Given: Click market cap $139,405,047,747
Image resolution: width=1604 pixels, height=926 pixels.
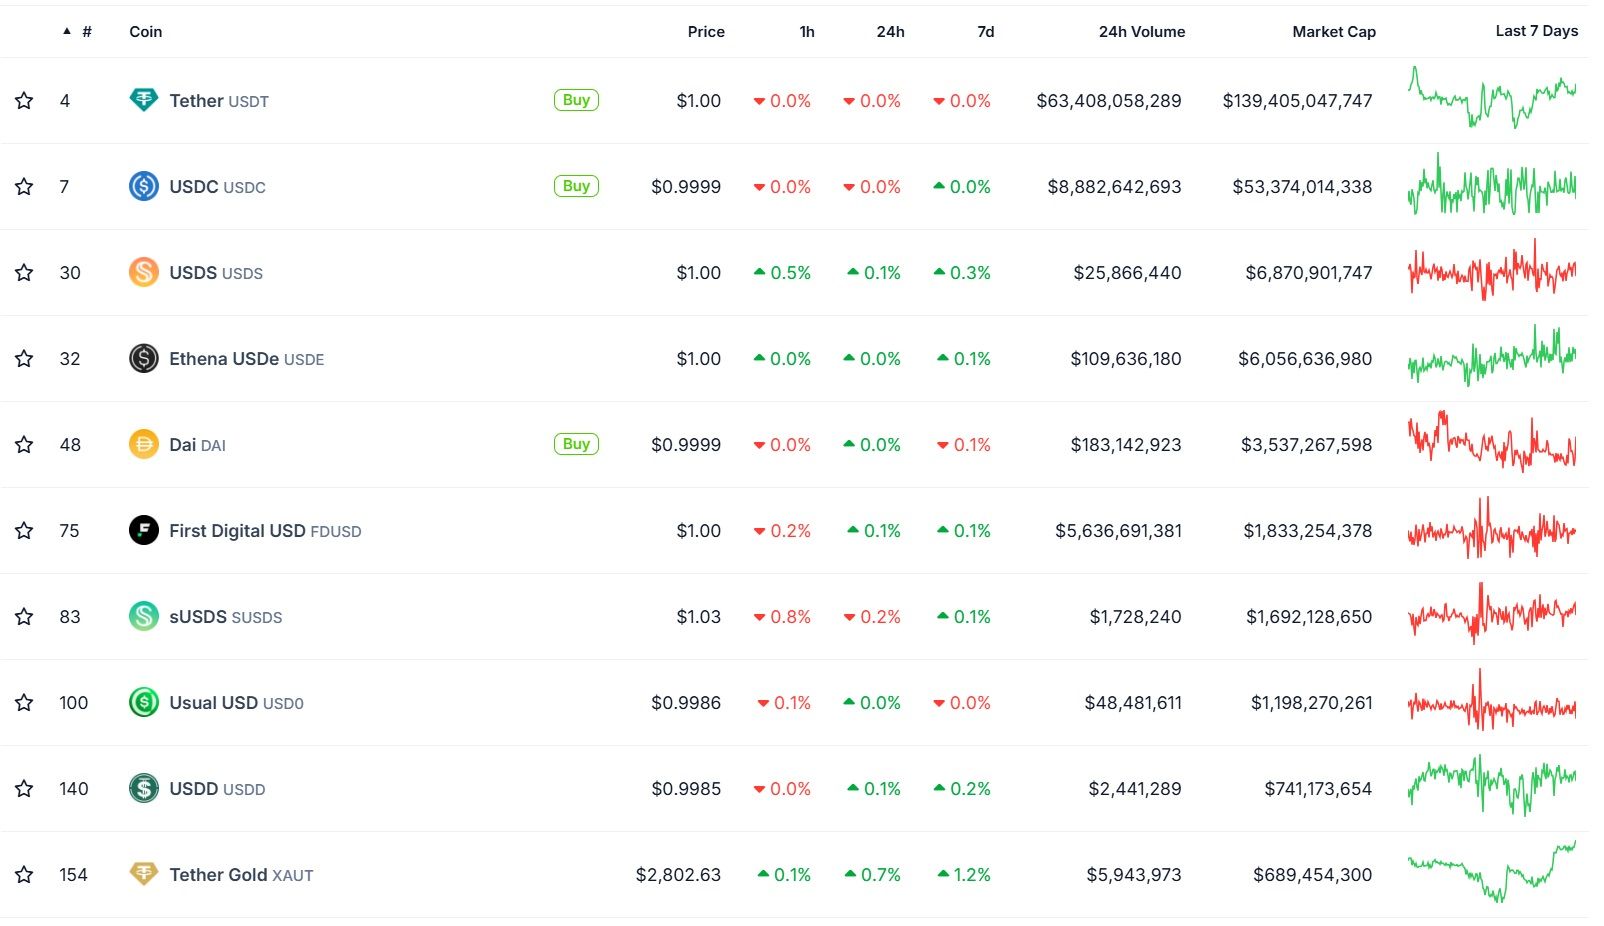Looking at the screenshot, I should (x=1297, y=101).
